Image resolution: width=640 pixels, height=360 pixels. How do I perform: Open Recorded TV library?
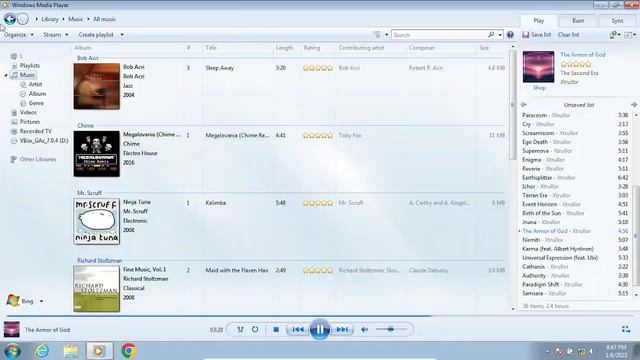tap(36, 131)
